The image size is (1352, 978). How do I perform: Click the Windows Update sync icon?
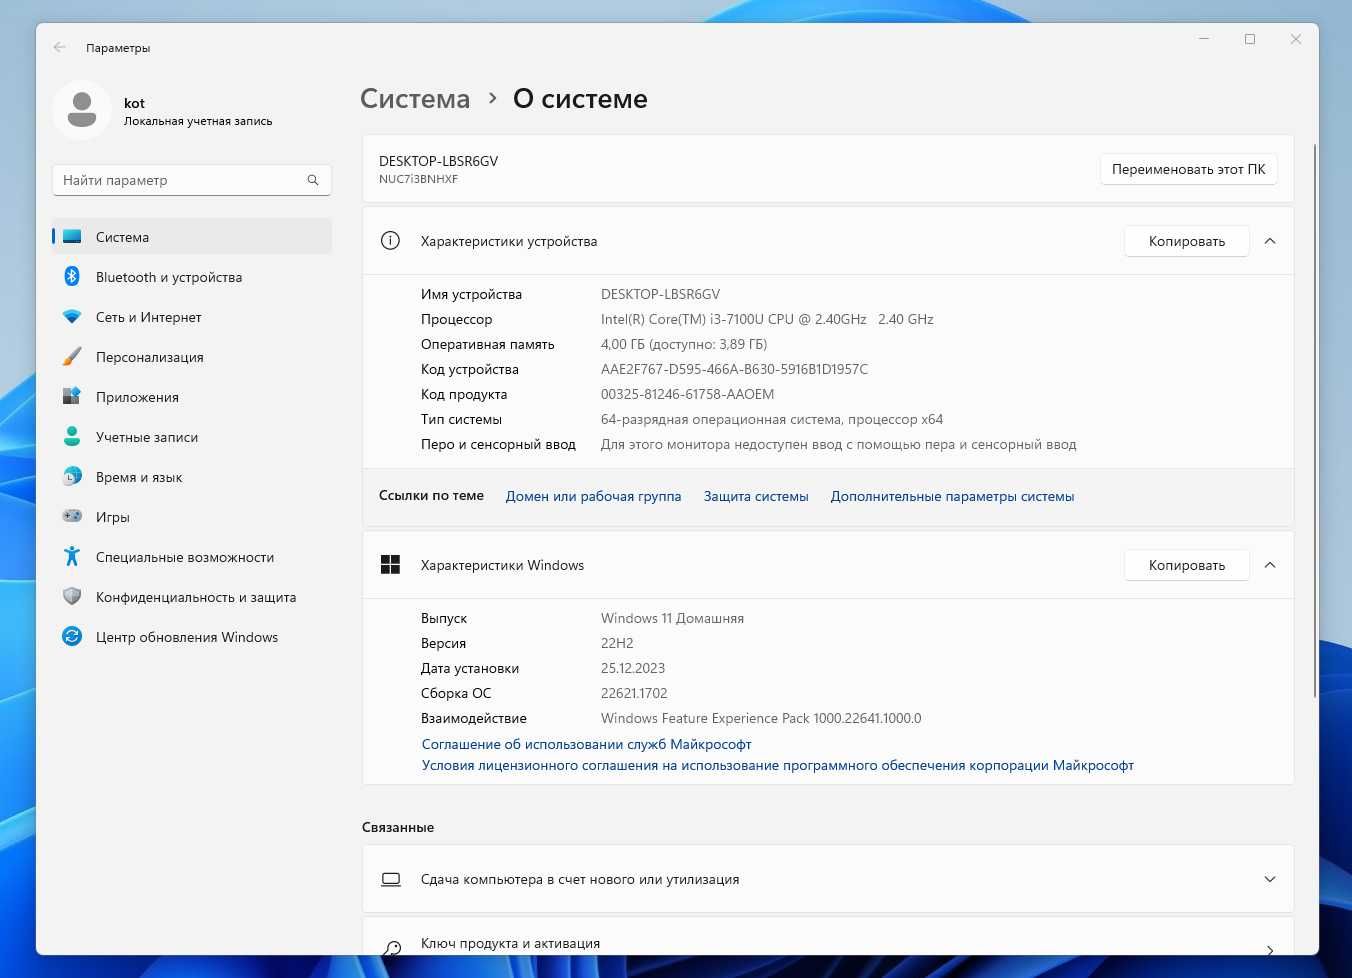click(x=72, y=637)
